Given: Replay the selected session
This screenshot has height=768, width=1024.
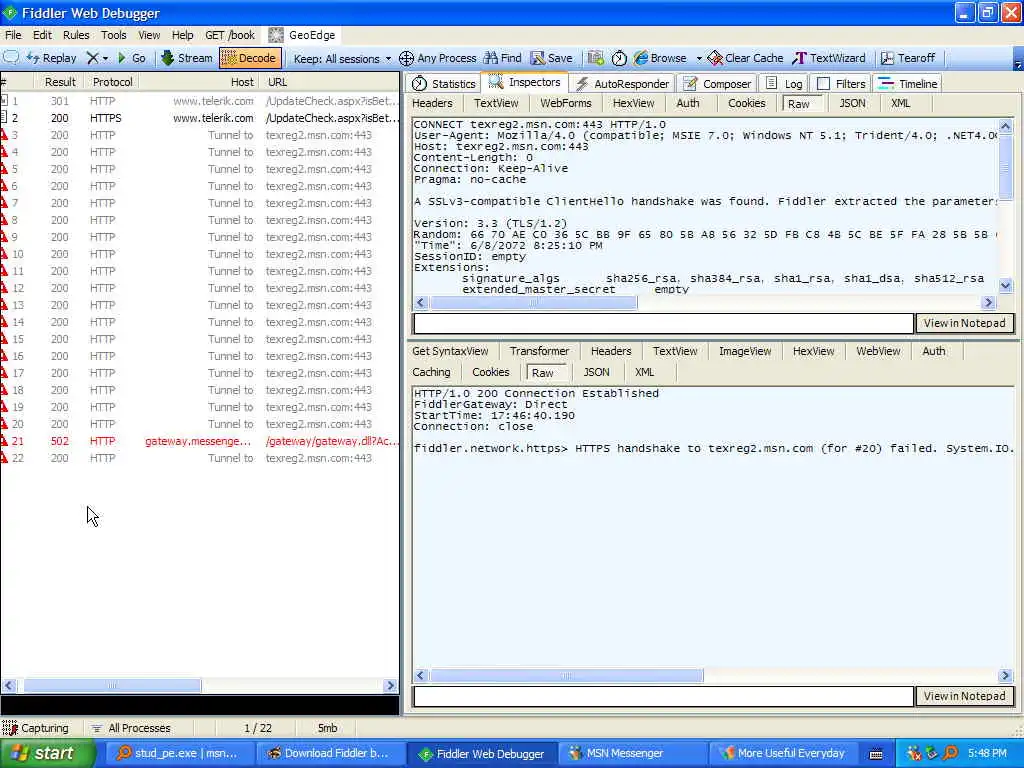Looking at the screenshot, I should click(52, 58).
